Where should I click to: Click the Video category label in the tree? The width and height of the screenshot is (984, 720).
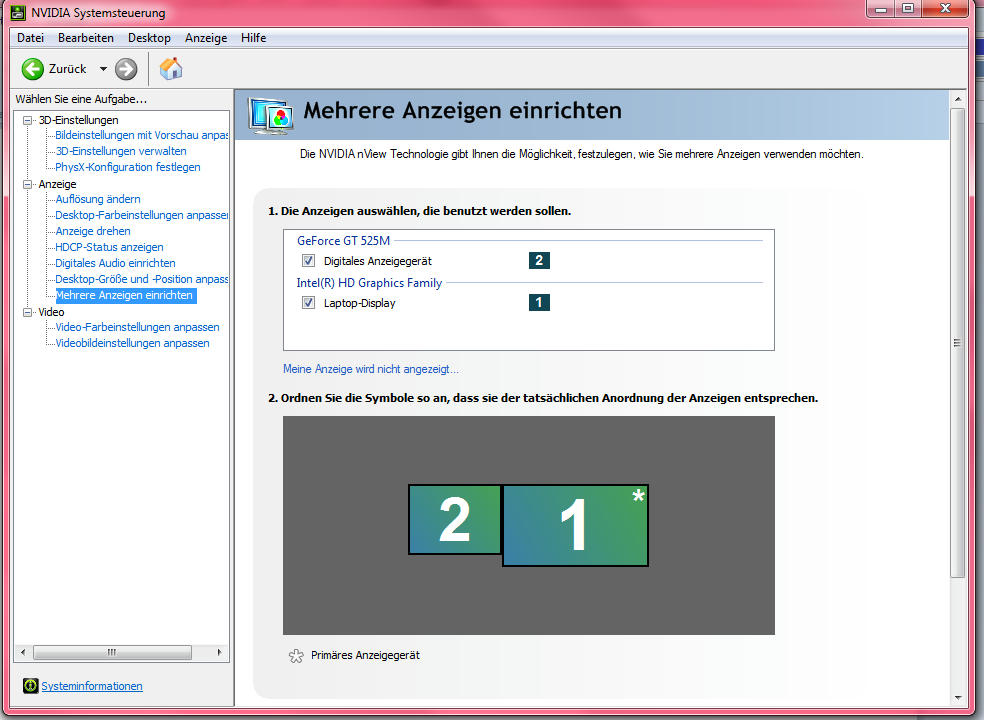tap(51, 312)
